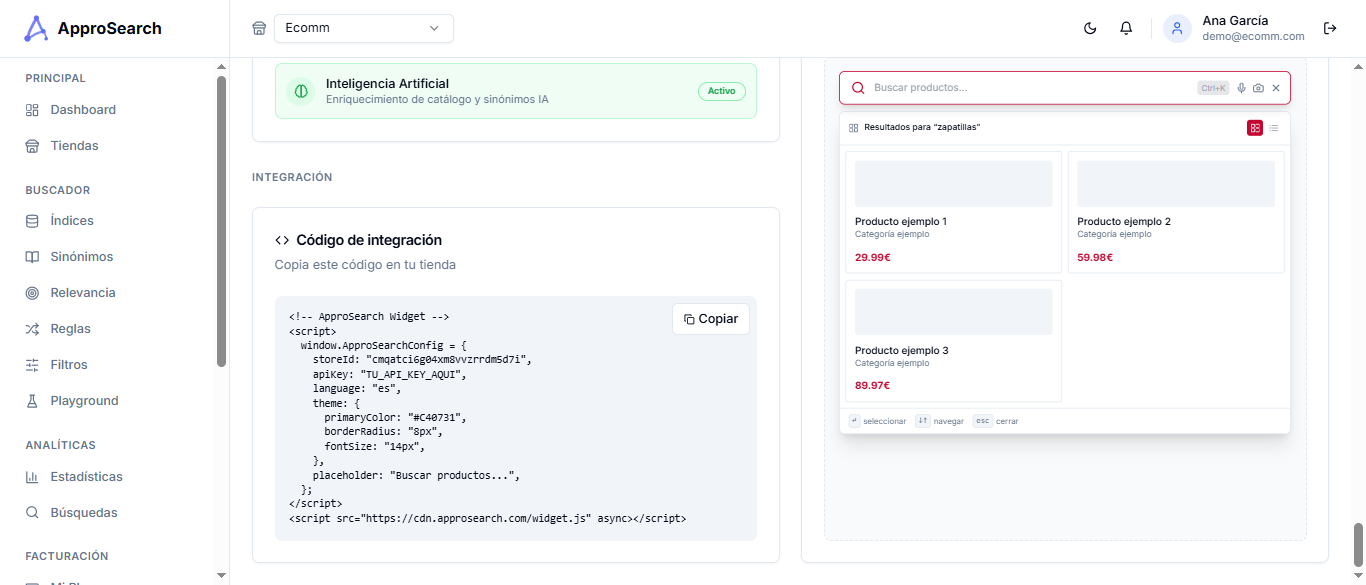Viewport: 1366px width, 585px height.
Task: Click the store icon beside Ecomm selector
Action: [259, 28]
